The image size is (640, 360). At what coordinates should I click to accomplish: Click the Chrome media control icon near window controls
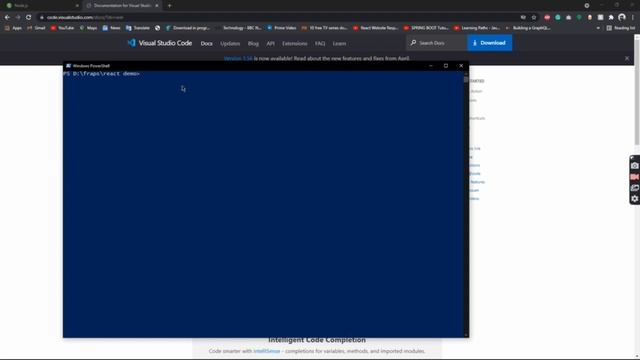pos(587,6)
